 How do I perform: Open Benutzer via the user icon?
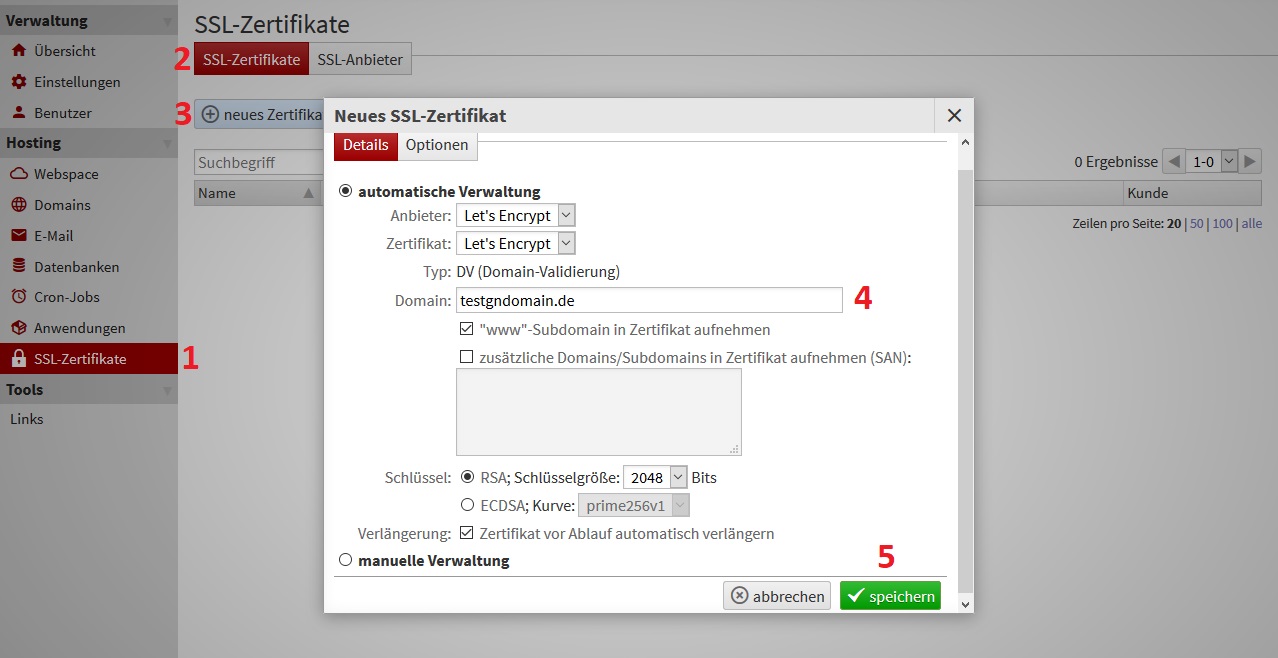(x=18, y=113)
